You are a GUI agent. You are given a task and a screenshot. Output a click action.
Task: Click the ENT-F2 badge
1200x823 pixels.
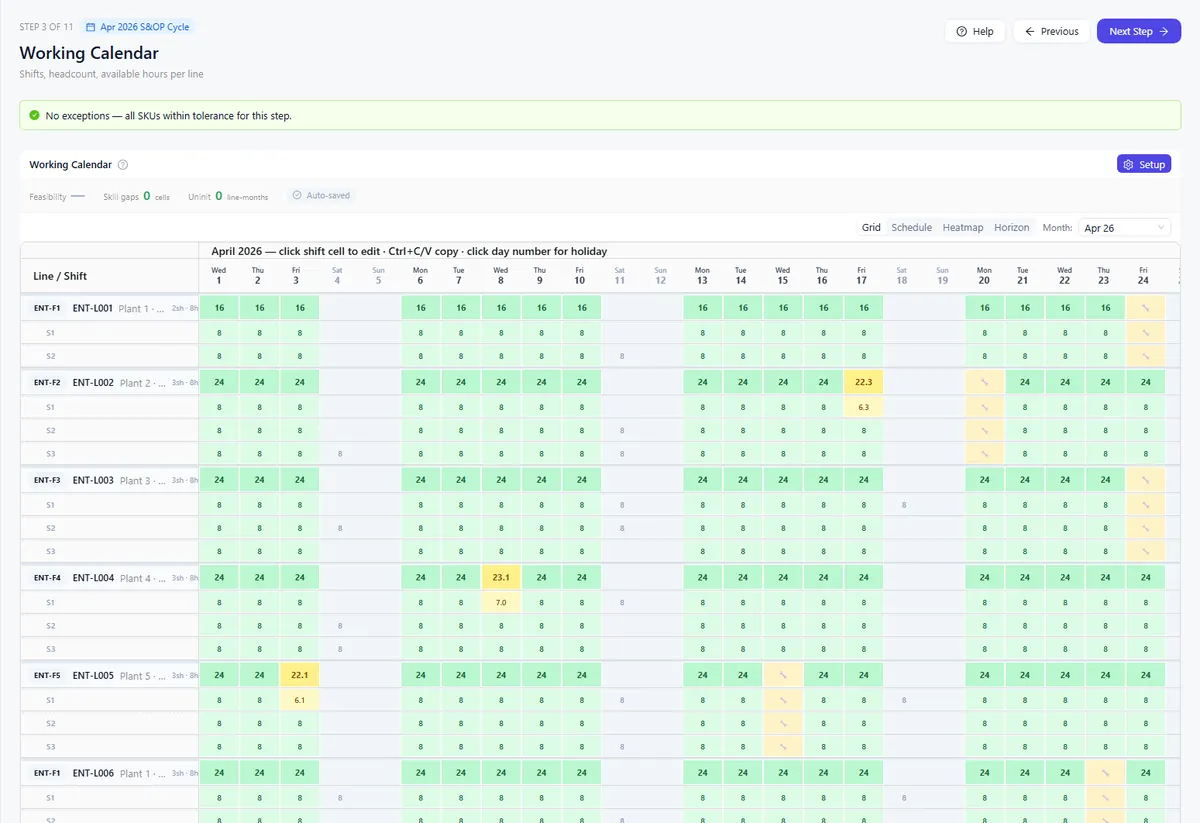tap(47, 382)
